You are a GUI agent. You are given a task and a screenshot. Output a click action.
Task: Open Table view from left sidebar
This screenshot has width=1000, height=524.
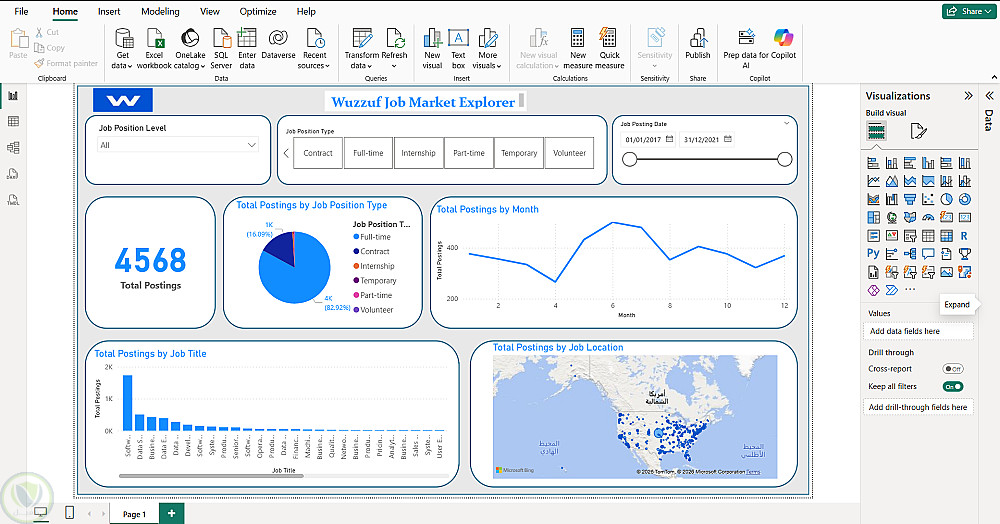[x=13, y=121]
